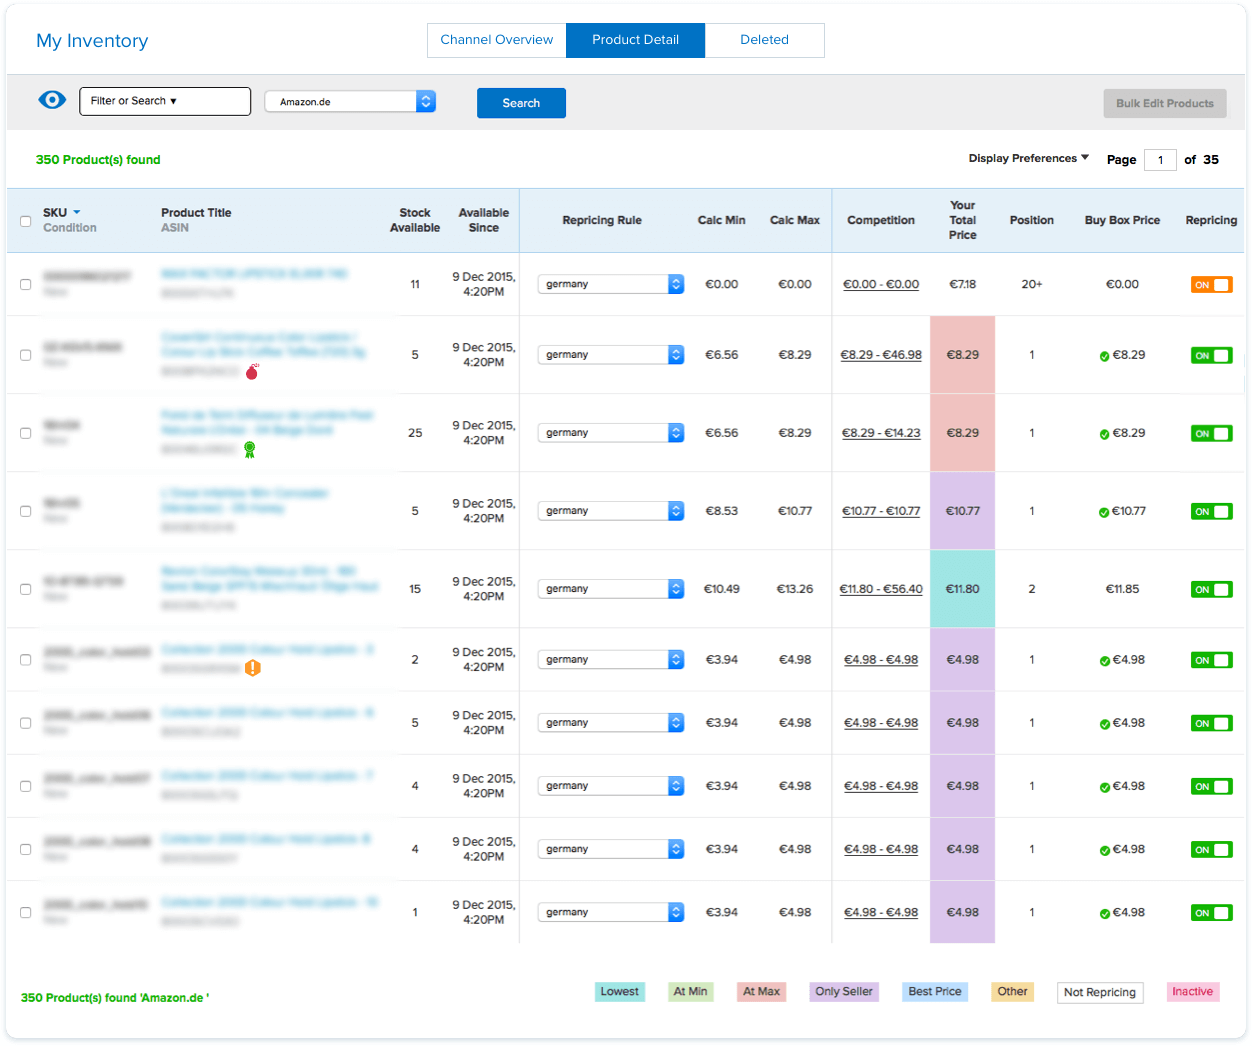This screenshot has height=1046, width=1252.
Task: Click the Buy Box Price column header
Action: click(1123, 220)
